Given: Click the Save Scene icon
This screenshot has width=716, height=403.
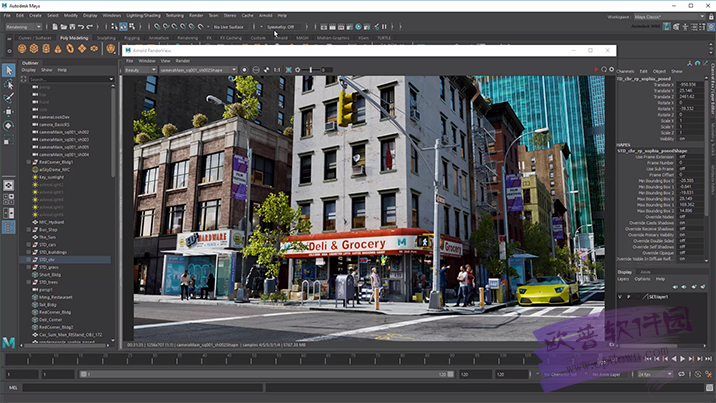Looking at the screenshot, I should (72, 27).
